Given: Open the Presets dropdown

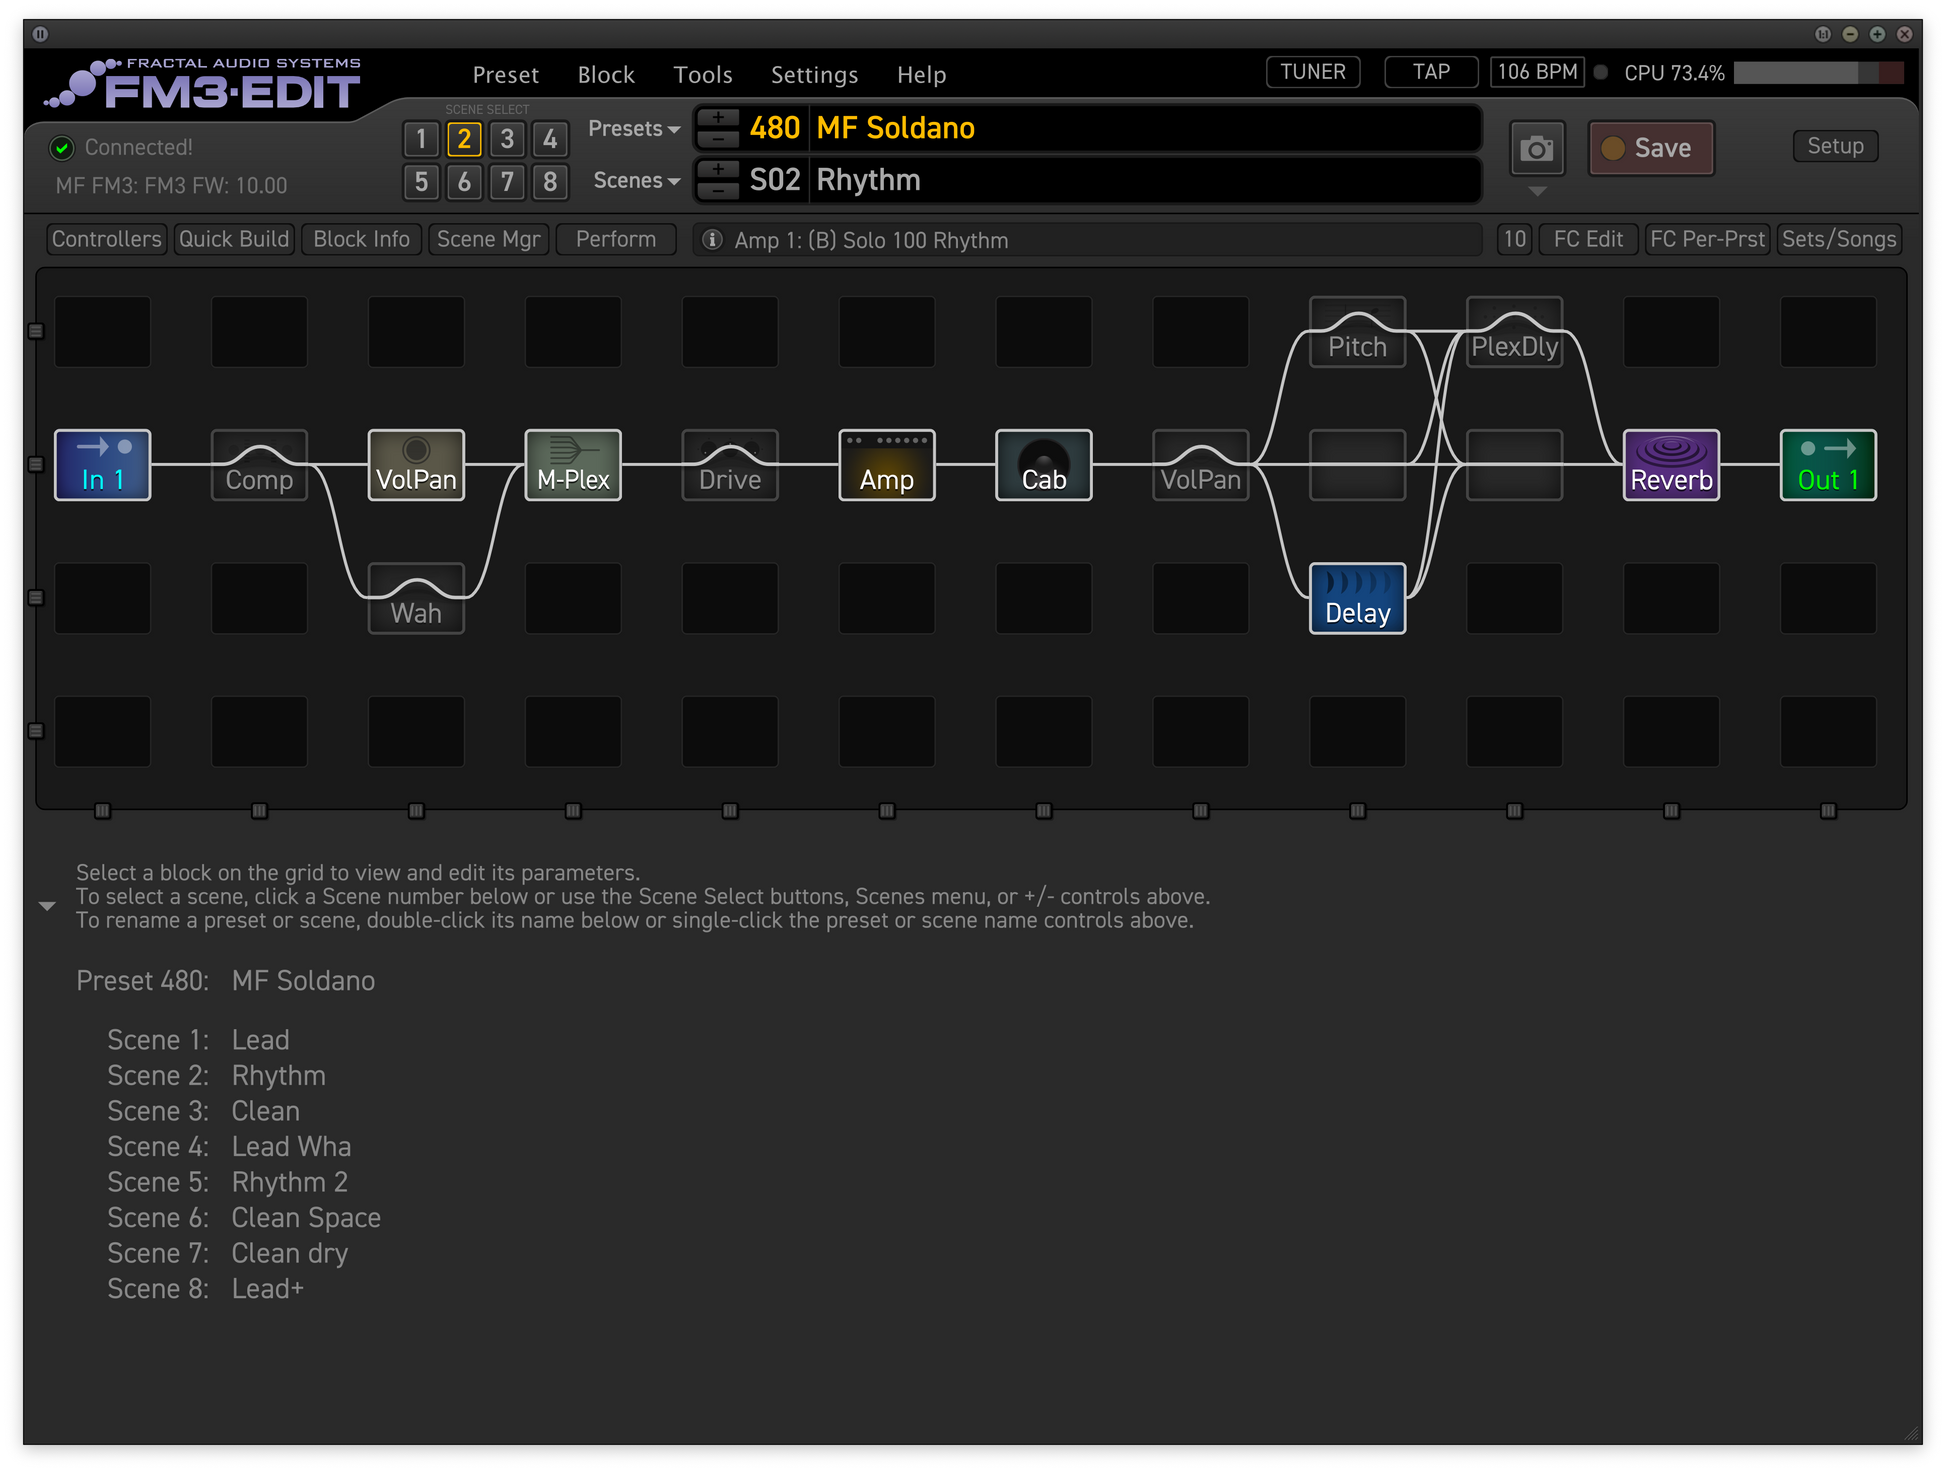Looking at the screenshot, I should pos(634,129).
